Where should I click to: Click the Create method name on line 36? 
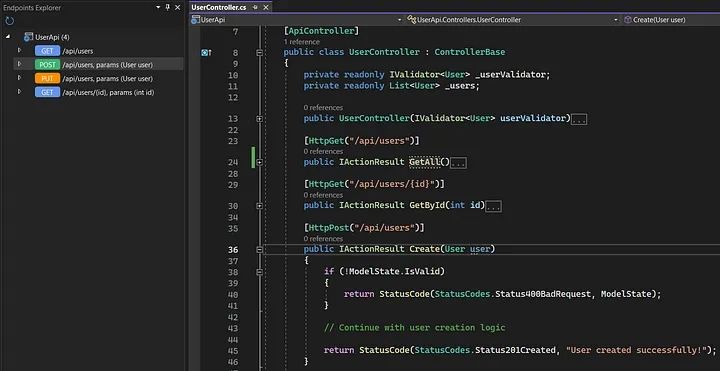click(424, 249)
